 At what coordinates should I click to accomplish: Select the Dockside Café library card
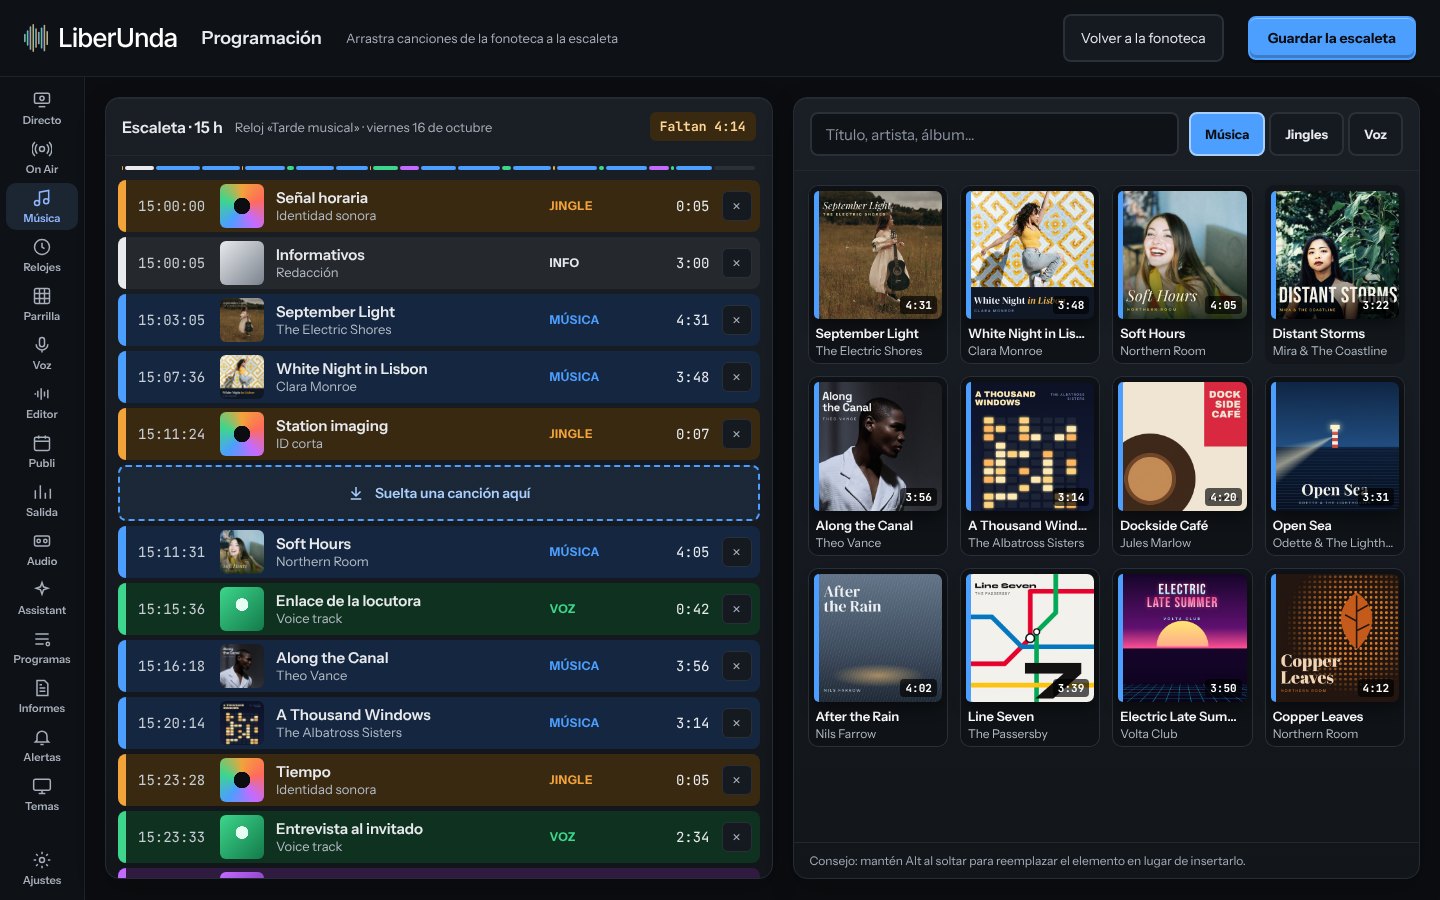tap(1183, 466)
